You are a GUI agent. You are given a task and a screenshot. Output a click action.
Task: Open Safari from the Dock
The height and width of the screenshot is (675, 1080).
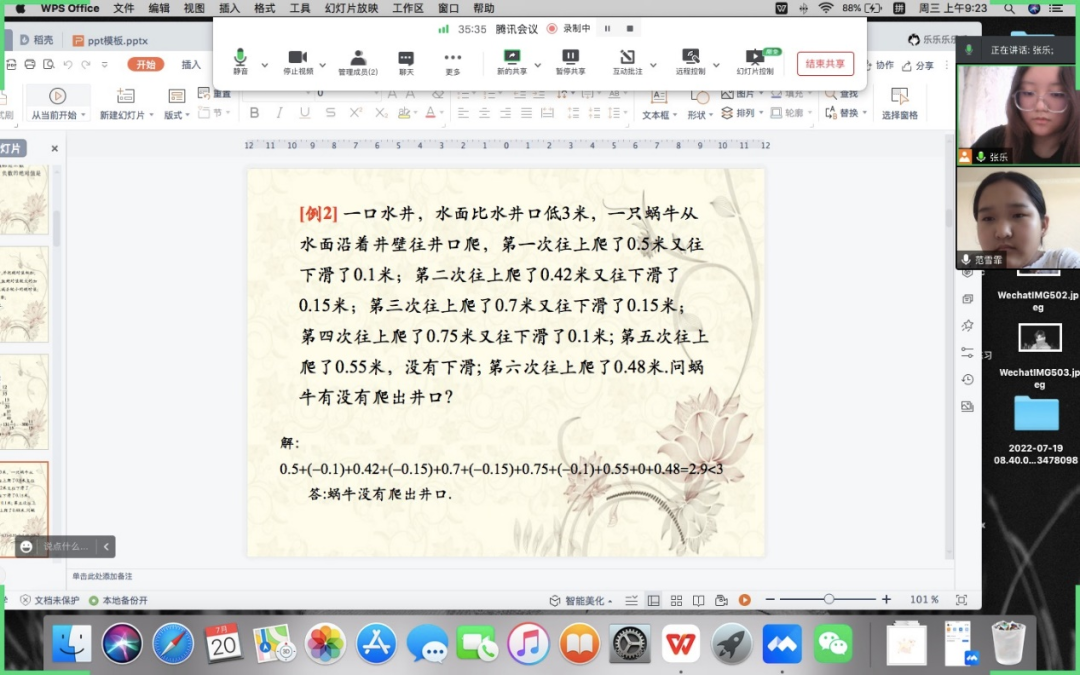[173, 644]
